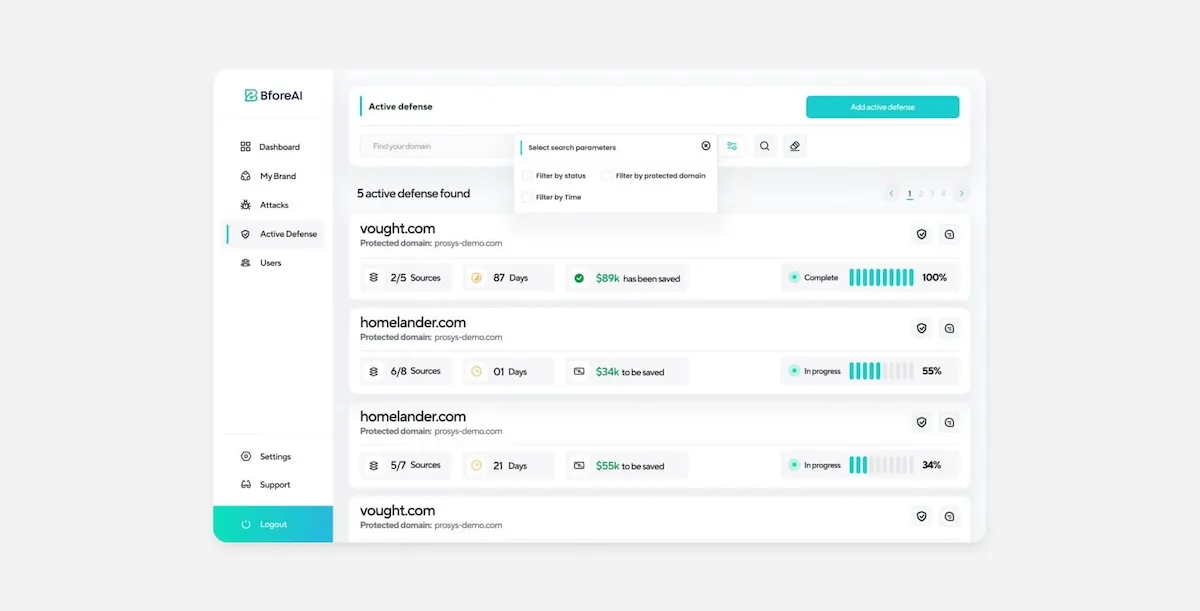
Task: Click the search magnifier icon
Action: [x=764, y=146]
